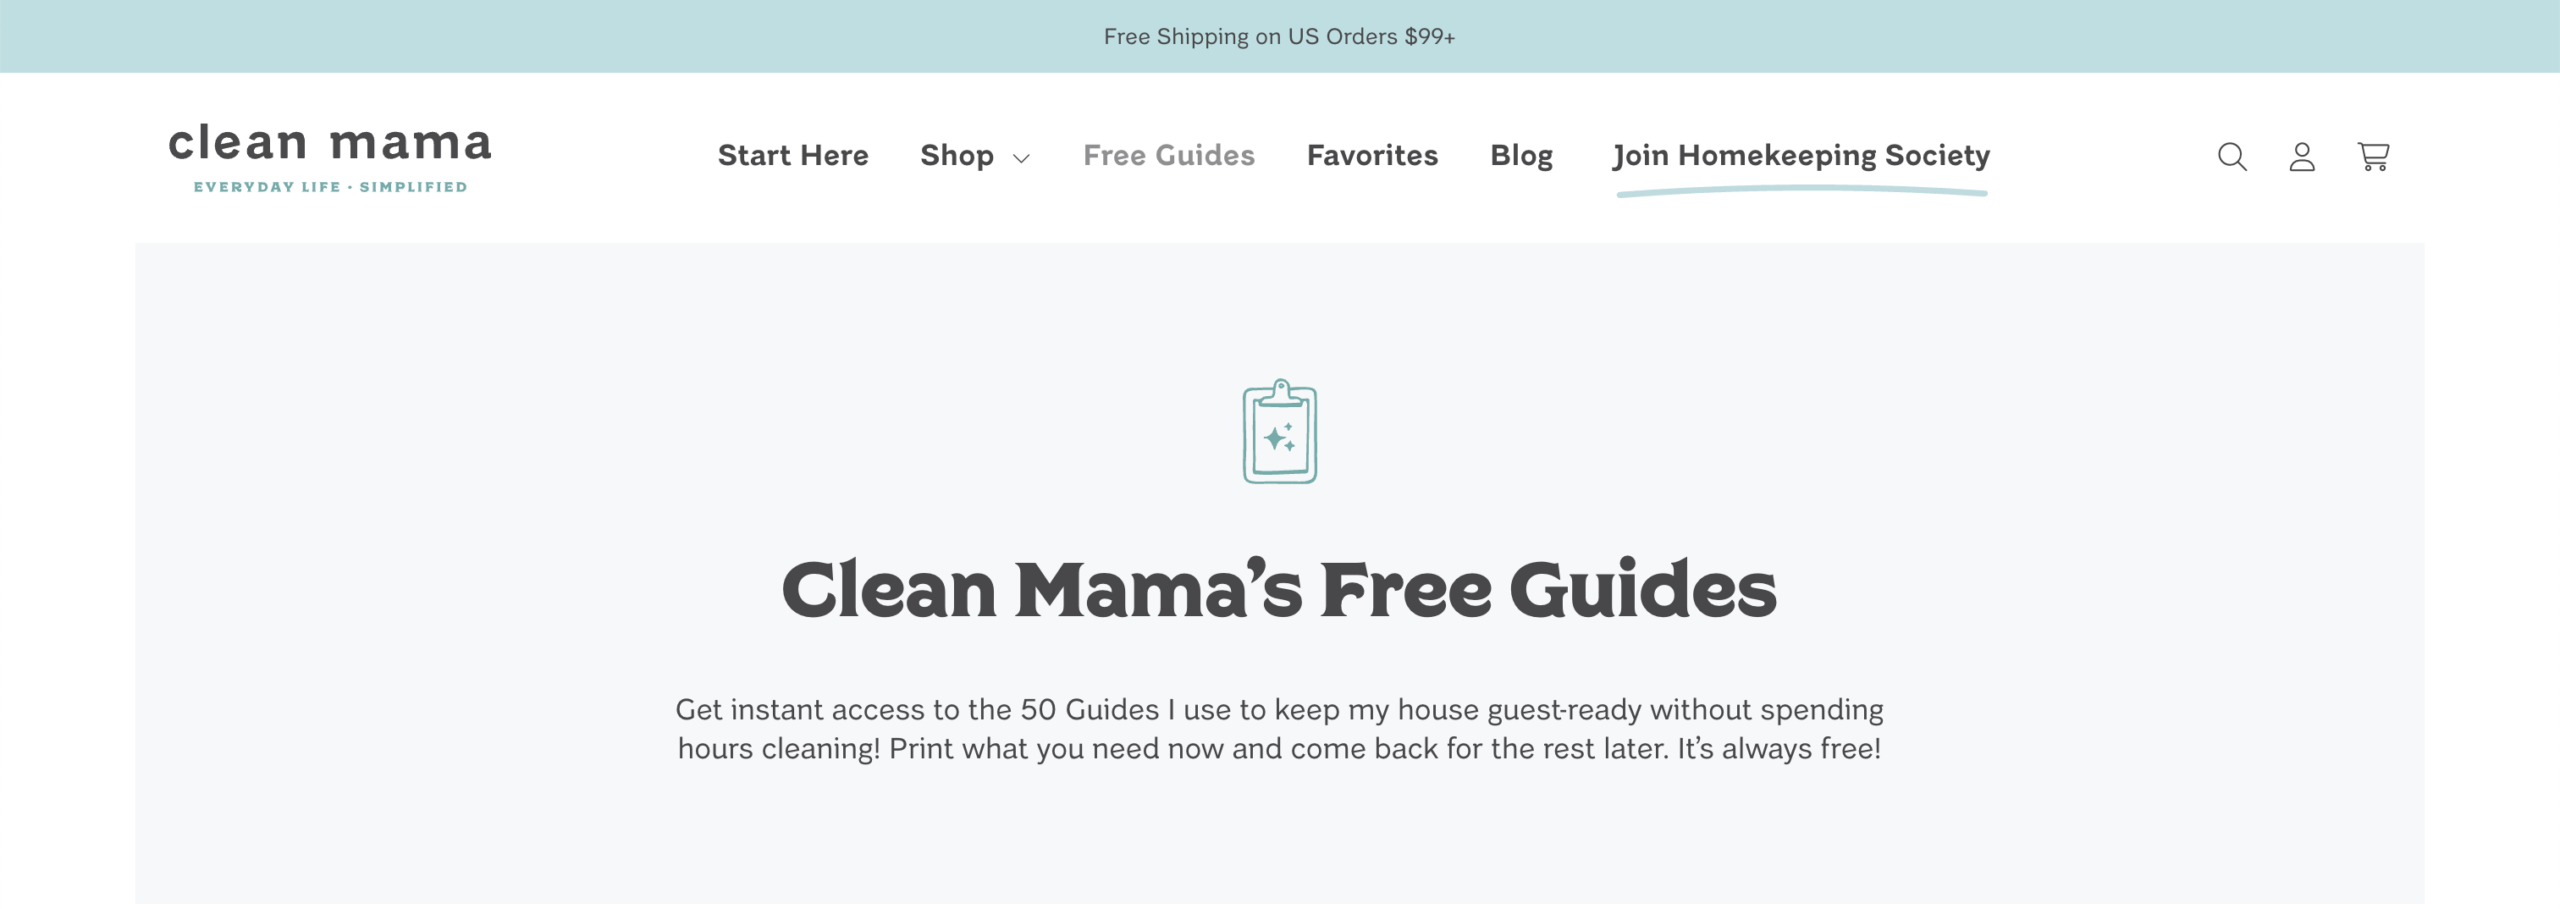This screenshot has width=2560, height=909.
Task: Open the Blog menu item
Action: pos(1521,156)
